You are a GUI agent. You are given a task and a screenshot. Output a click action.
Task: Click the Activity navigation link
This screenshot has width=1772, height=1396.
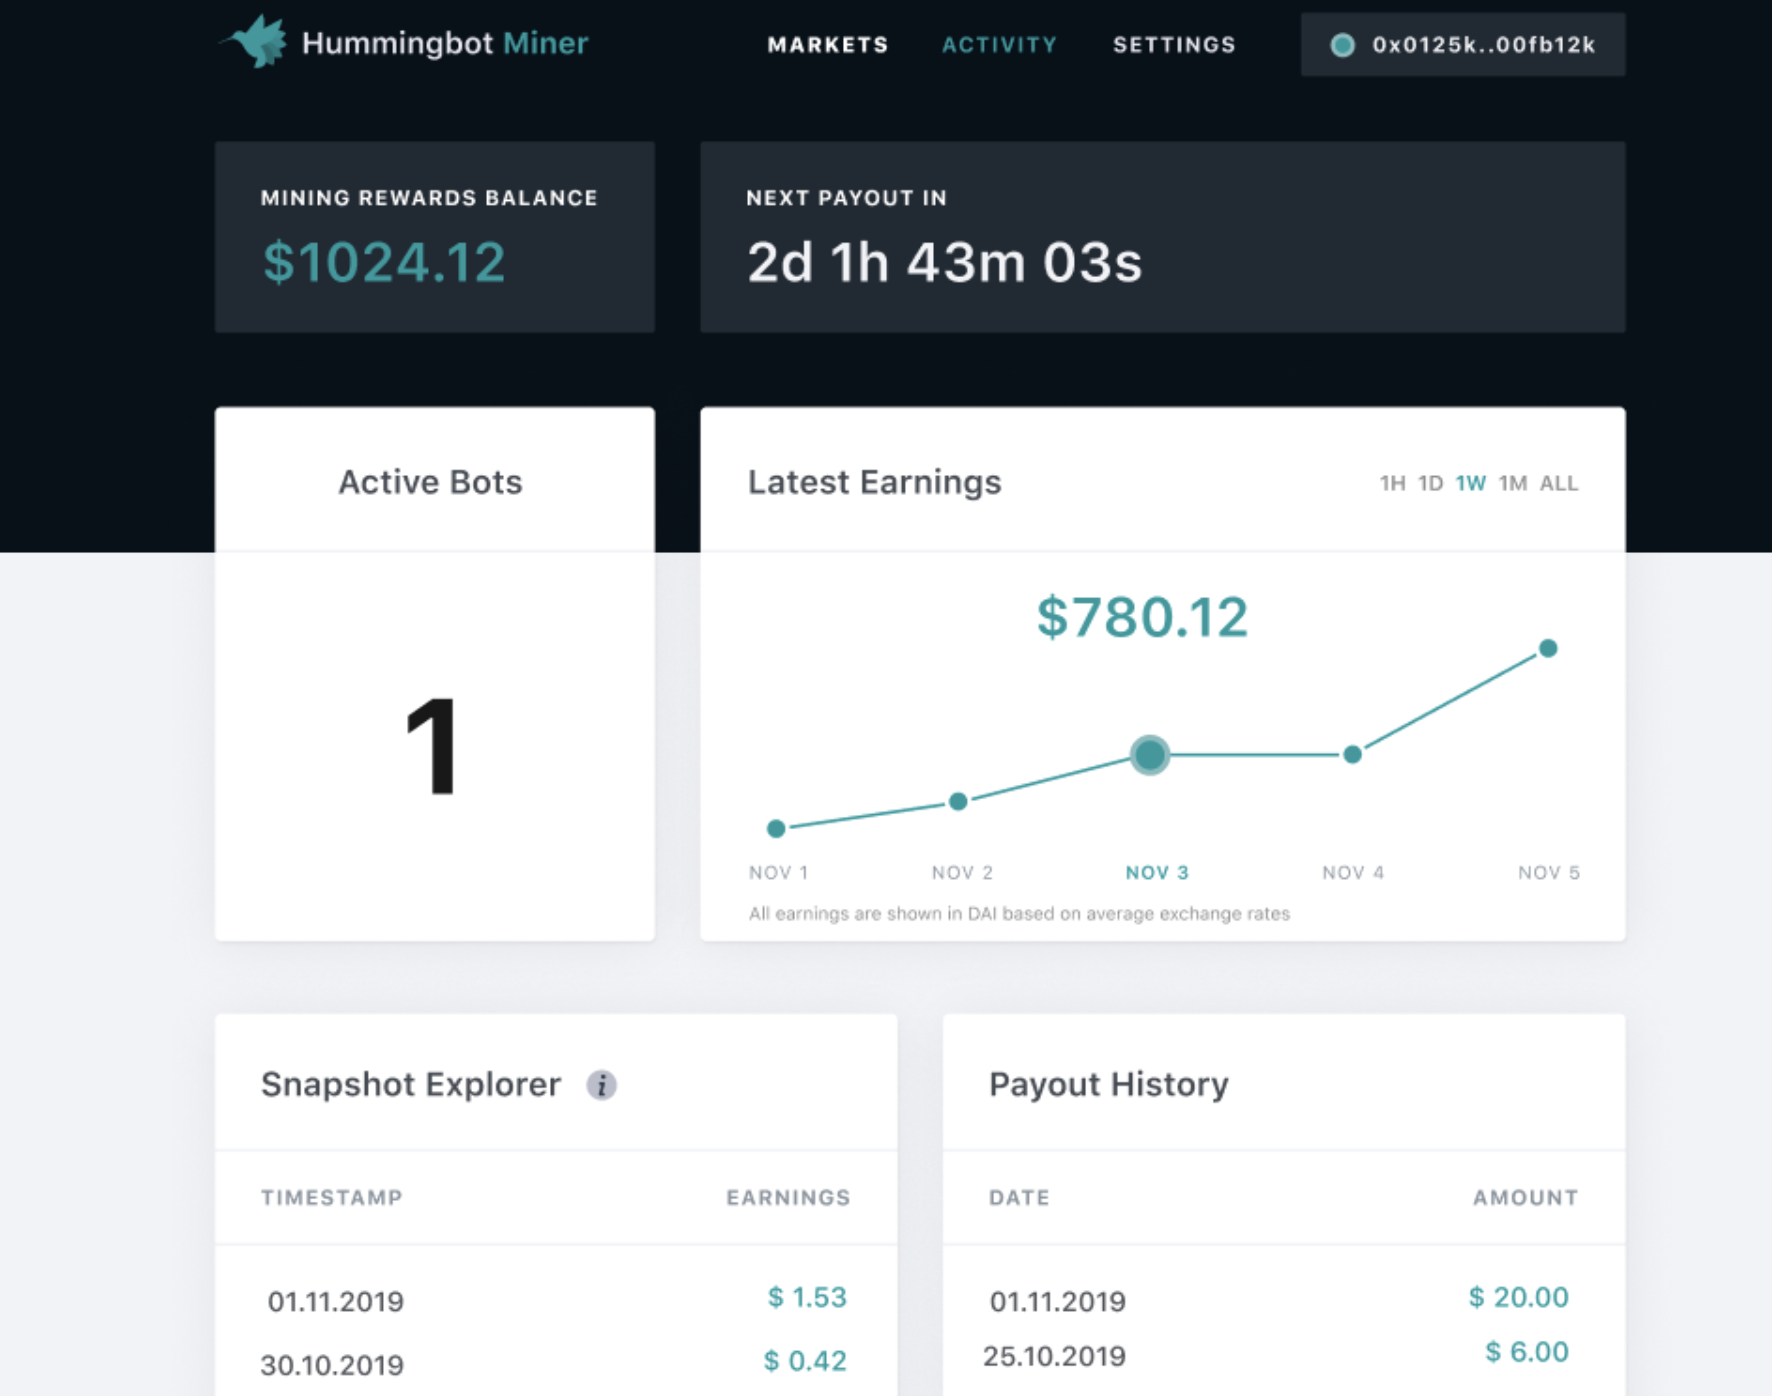click(x=999, y=44)
